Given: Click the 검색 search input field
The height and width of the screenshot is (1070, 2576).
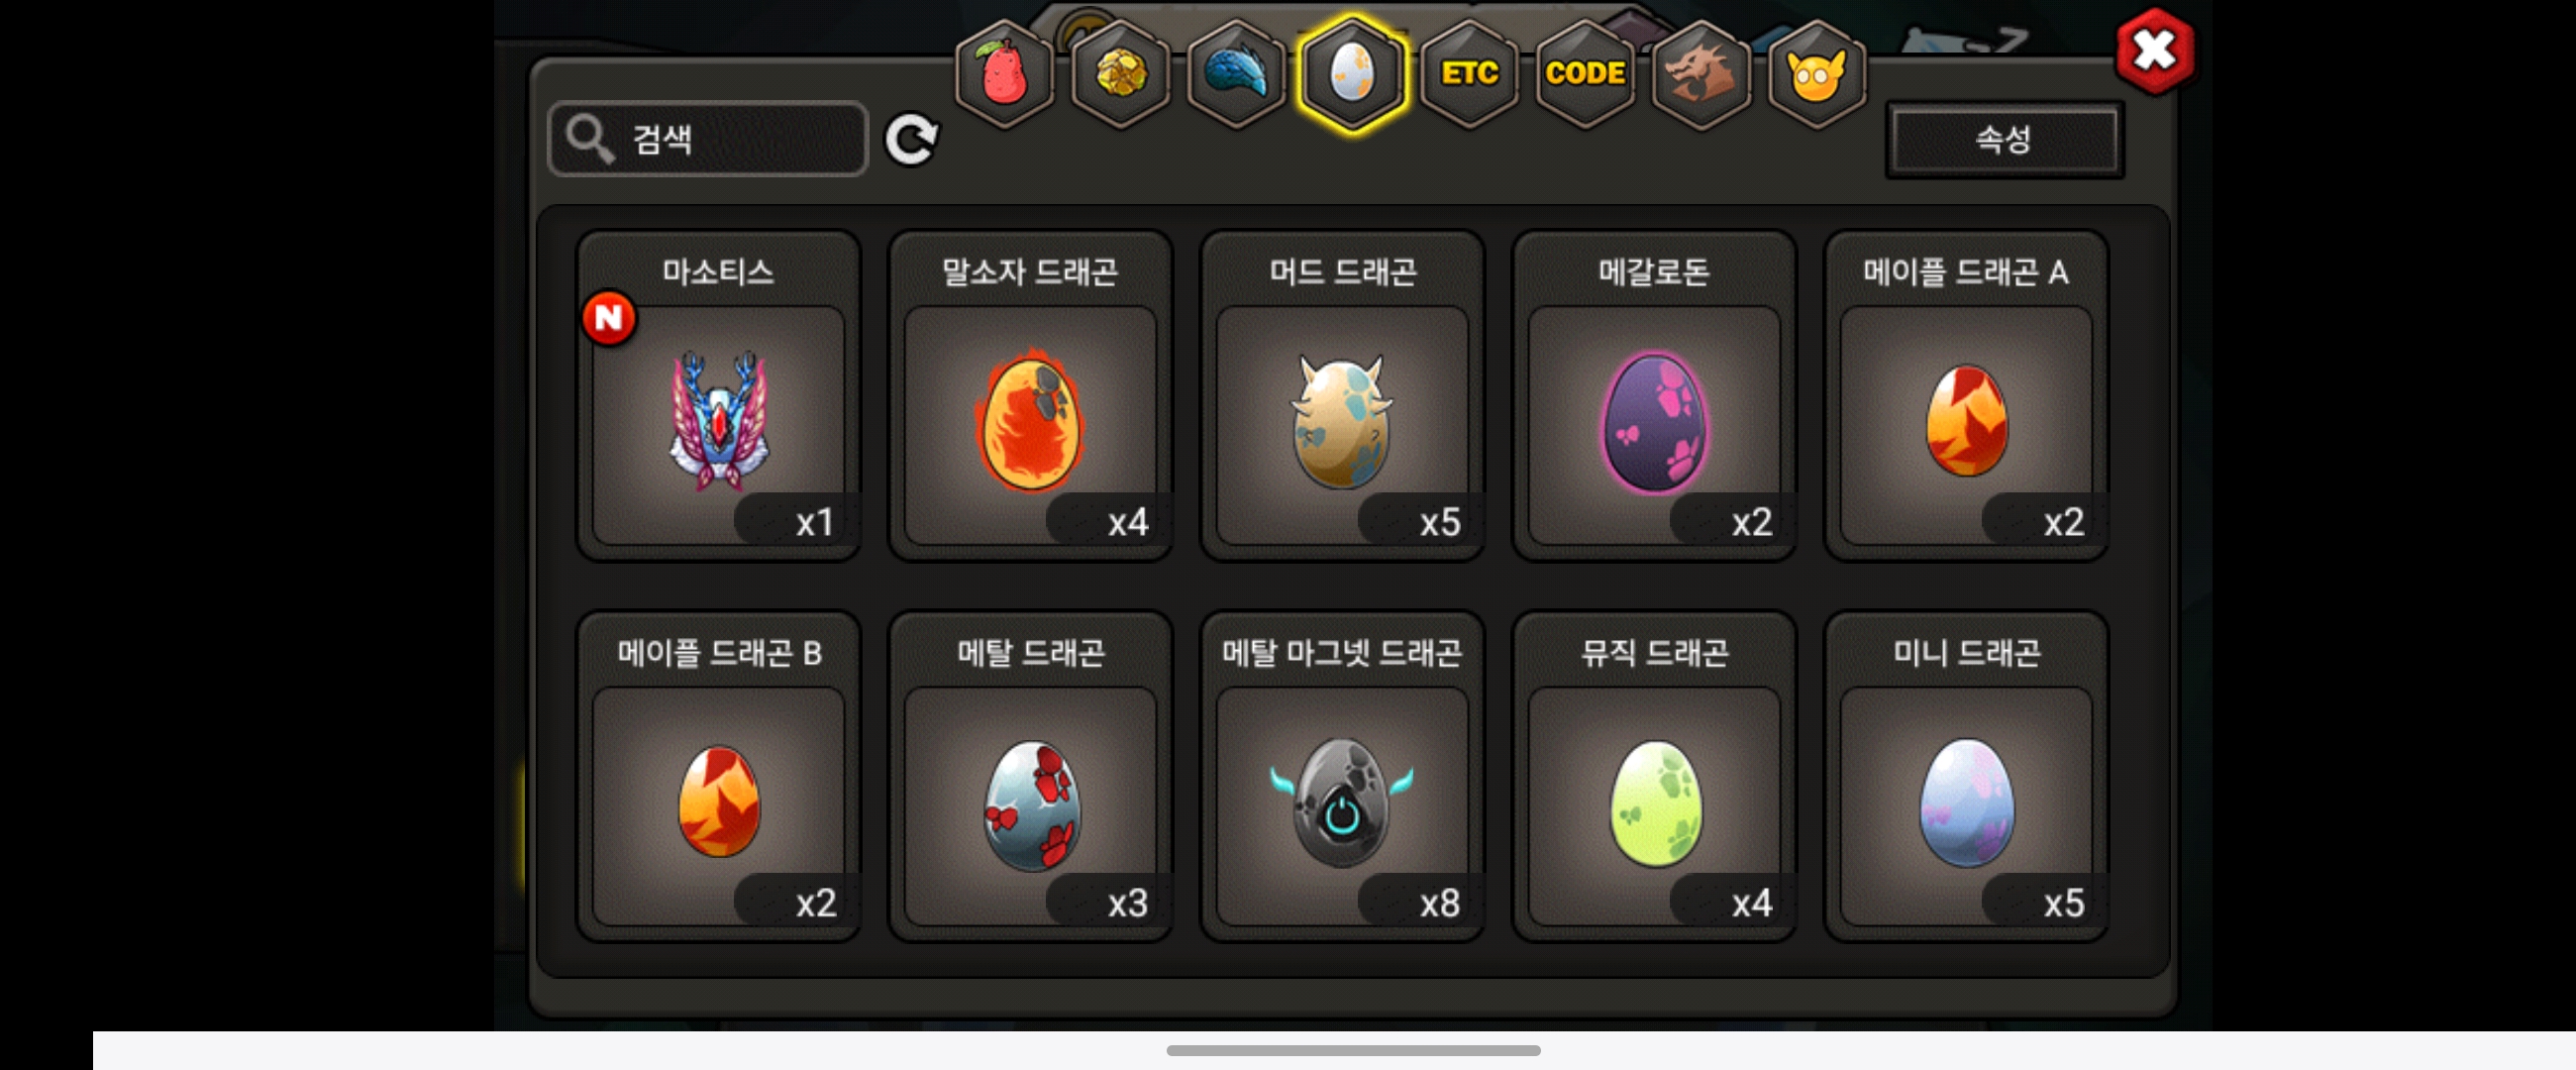Looking at the screenshot, I should (x=708, y=139).
